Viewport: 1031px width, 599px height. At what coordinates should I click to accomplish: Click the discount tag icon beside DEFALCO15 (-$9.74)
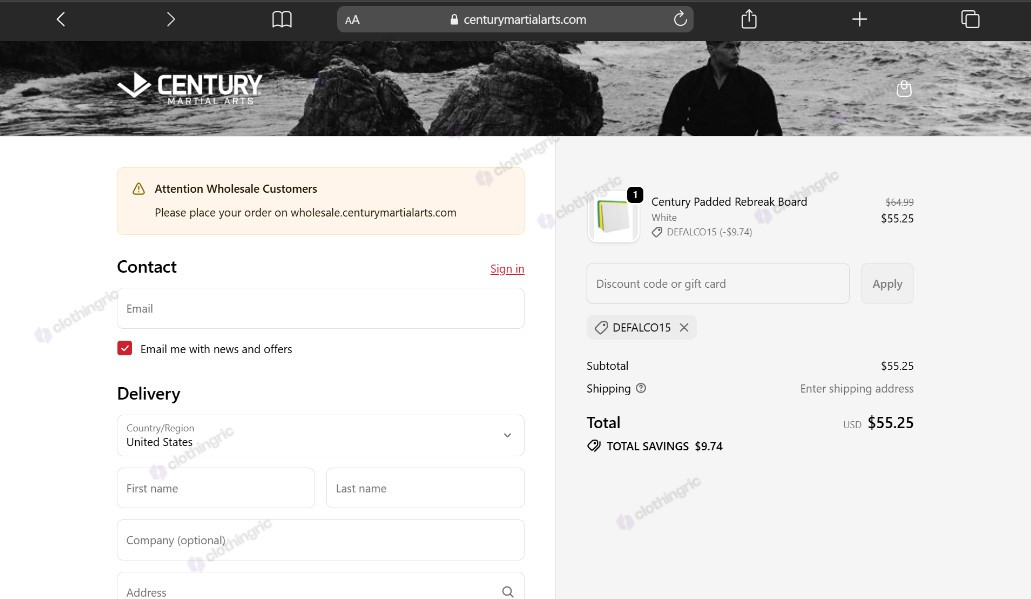point(657,232)
